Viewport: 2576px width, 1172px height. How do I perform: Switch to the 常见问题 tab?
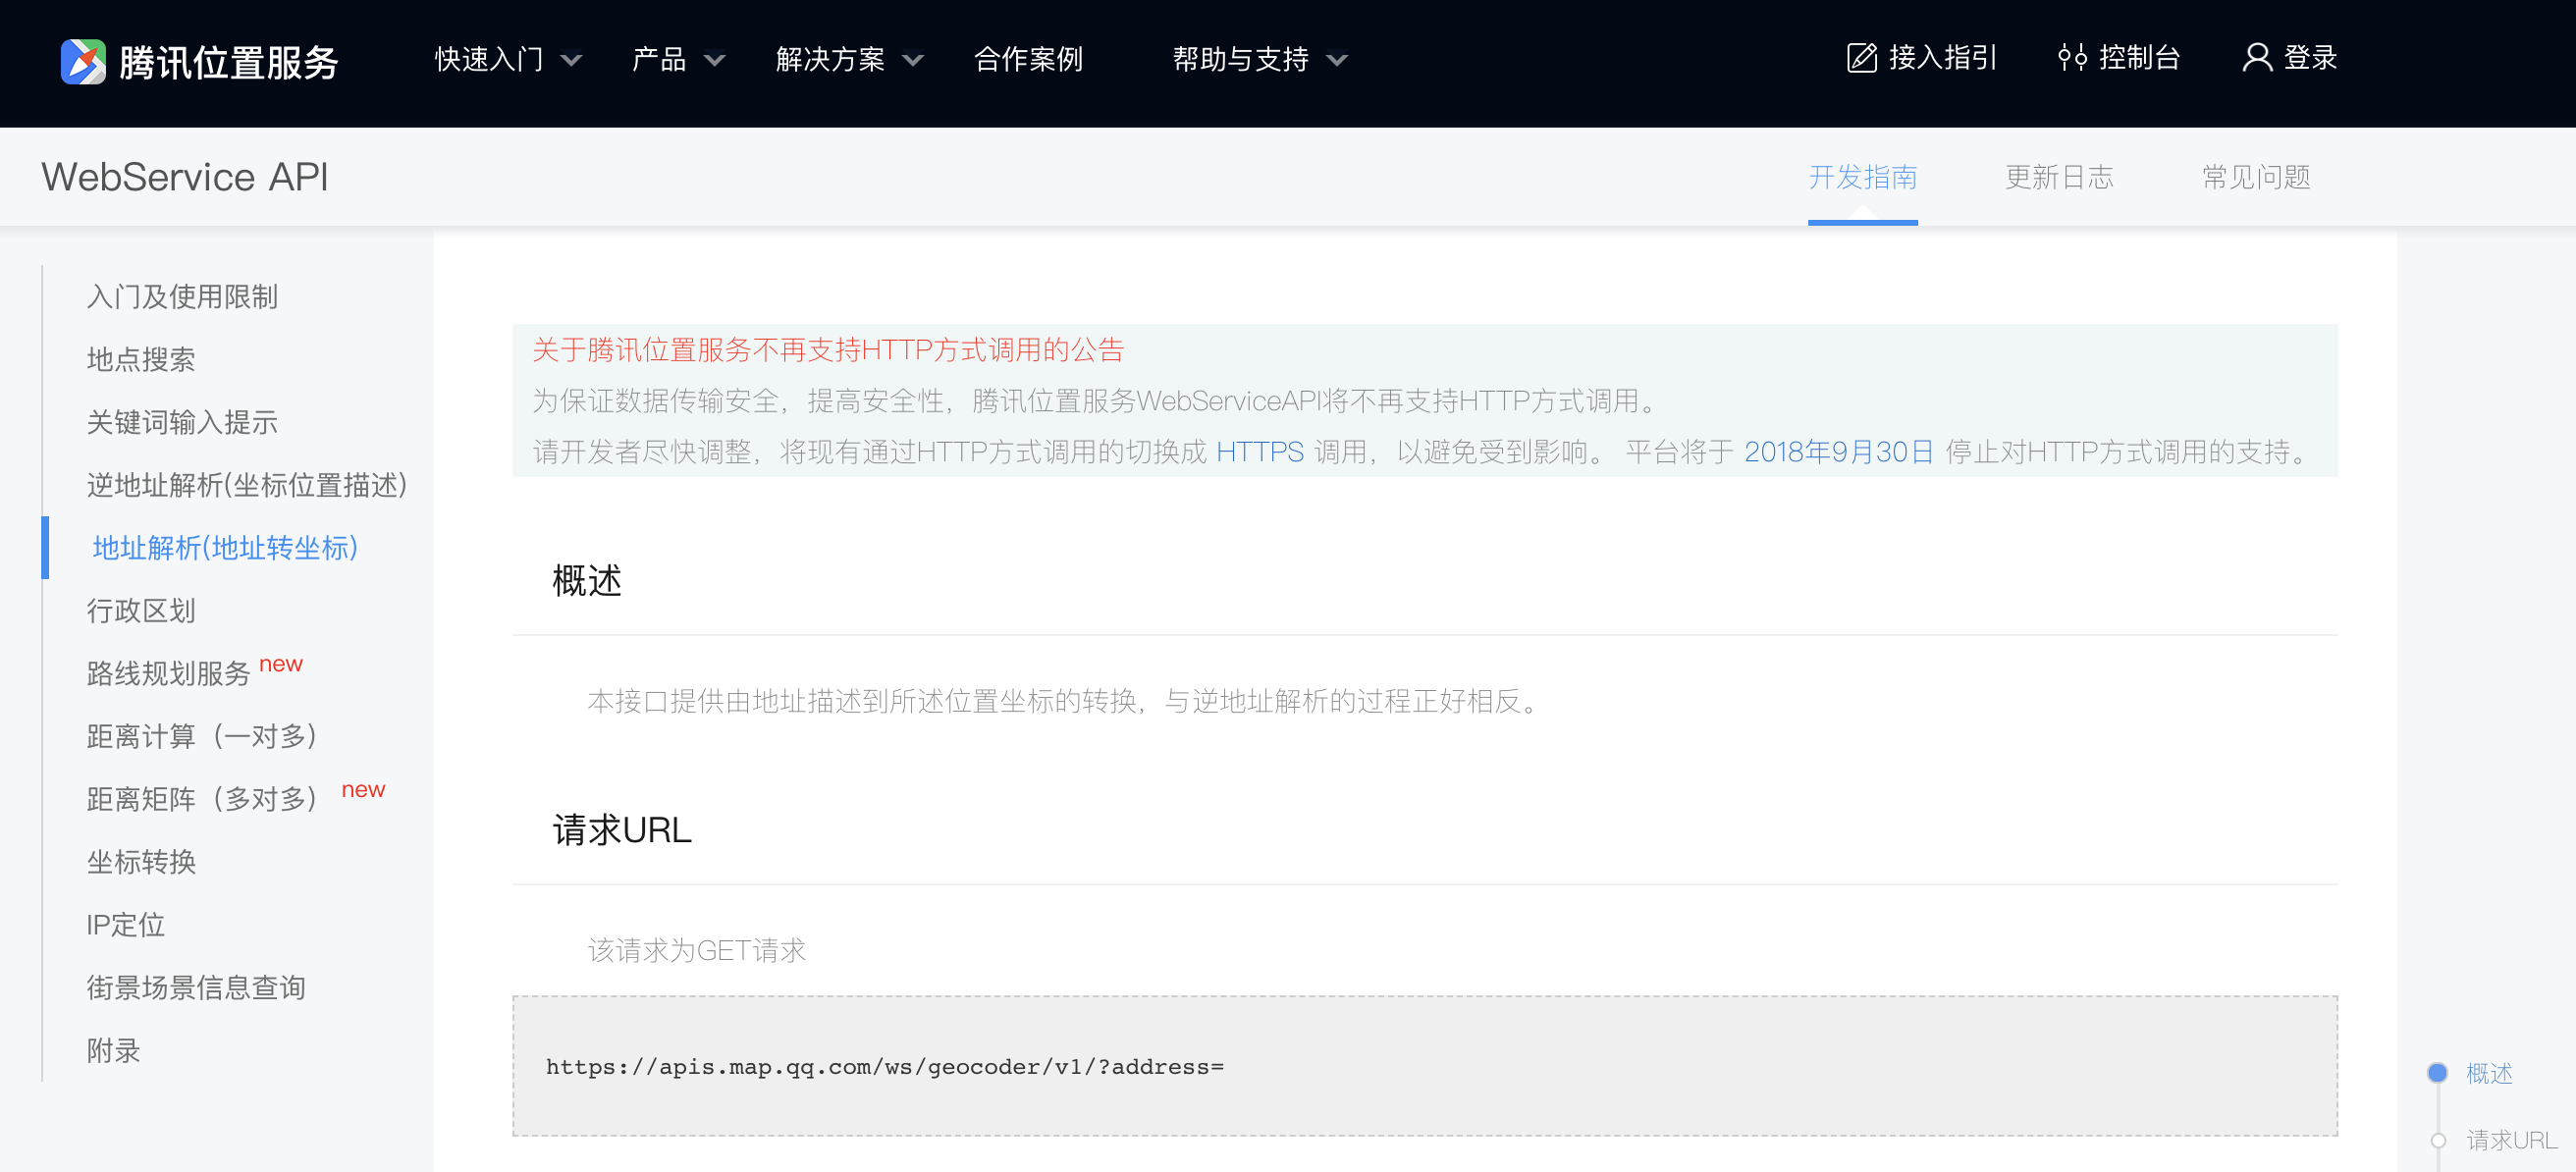pyautogui.click(x=2256, y=177)
